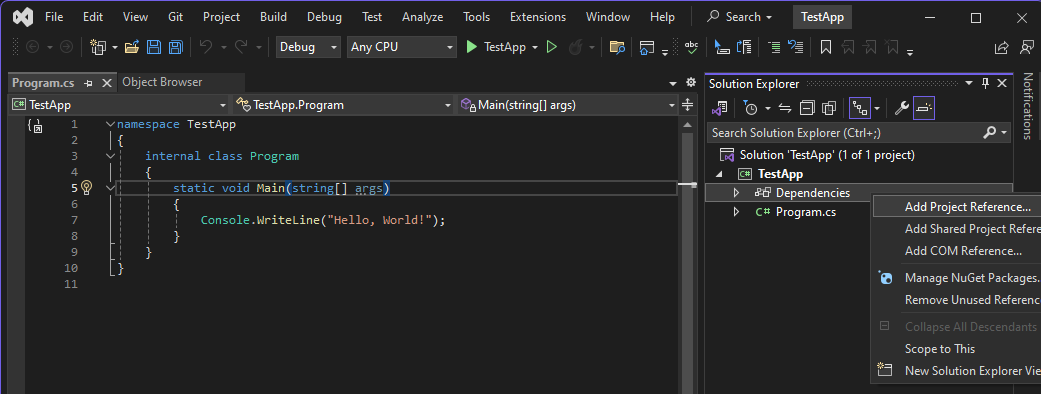Collapse the class Program code block
Screen dimensions: 1041x394
coord(110,156)
